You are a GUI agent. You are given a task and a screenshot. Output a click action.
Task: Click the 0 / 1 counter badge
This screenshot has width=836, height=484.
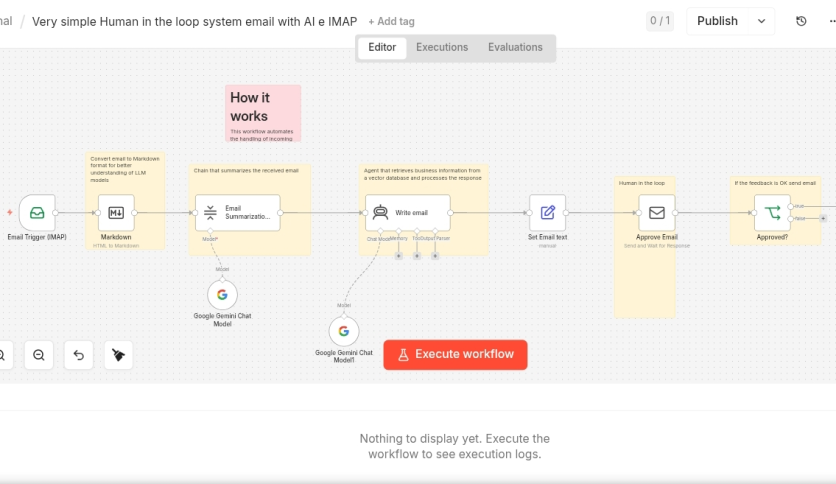[x=660, y=21]
